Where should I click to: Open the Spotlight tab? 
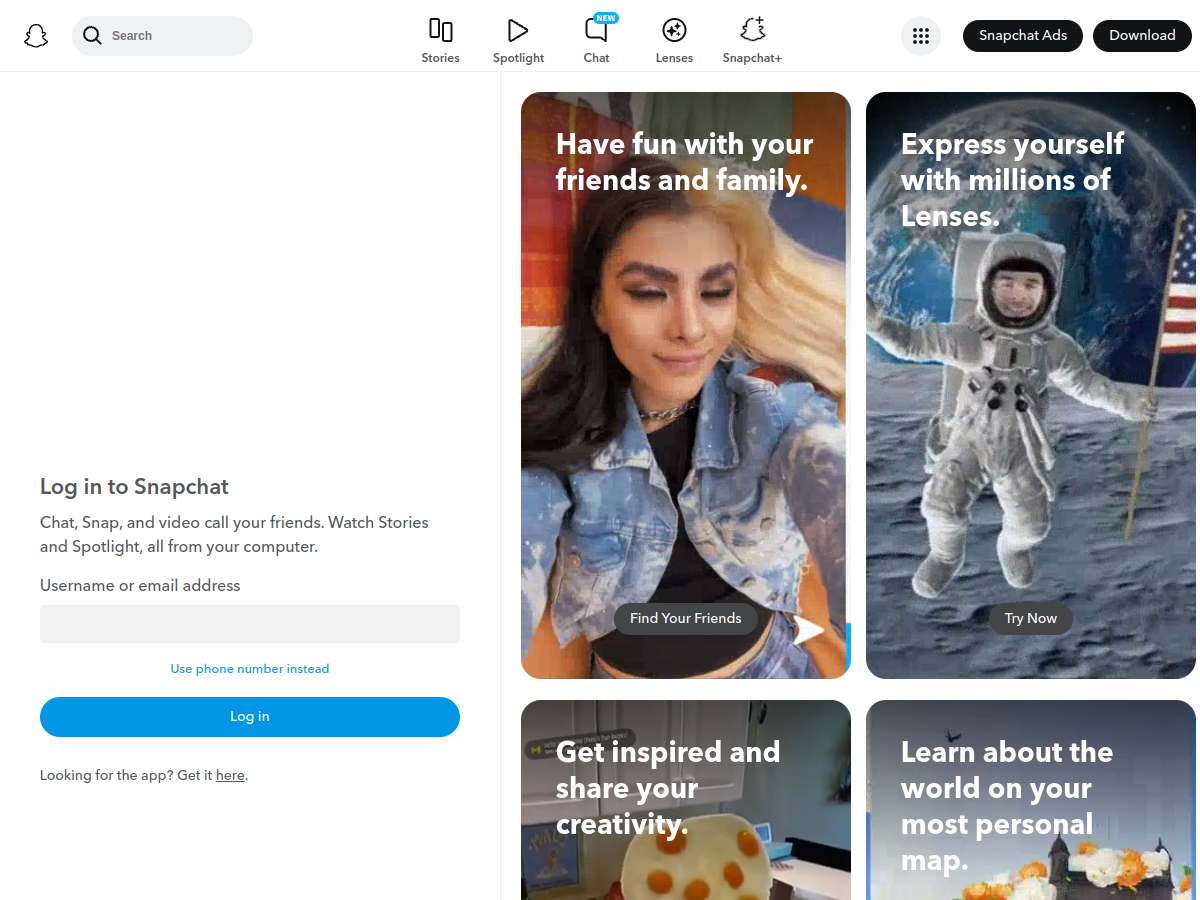[518, 41]
